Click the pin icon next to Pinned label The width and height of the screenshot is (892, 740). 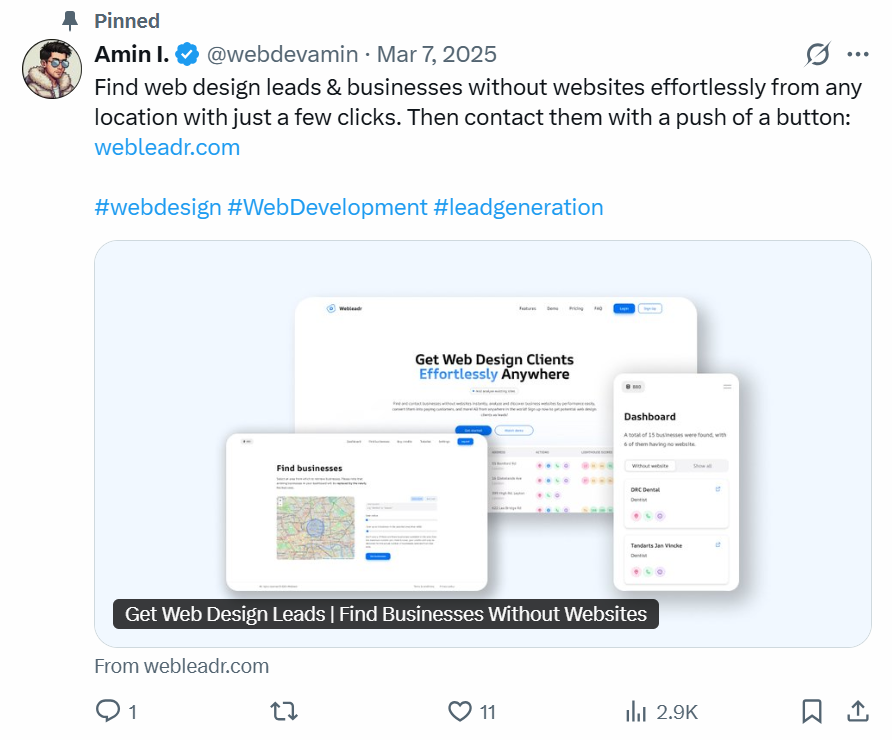pyautogui.click(x=68, y=19)
